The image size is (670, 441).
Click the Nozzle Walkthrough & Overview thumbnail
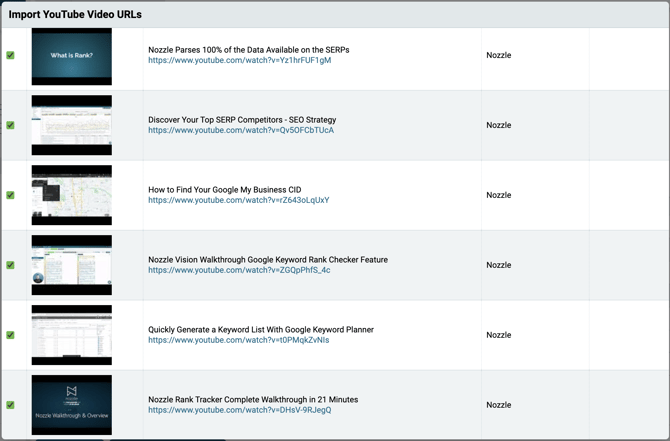72,405
